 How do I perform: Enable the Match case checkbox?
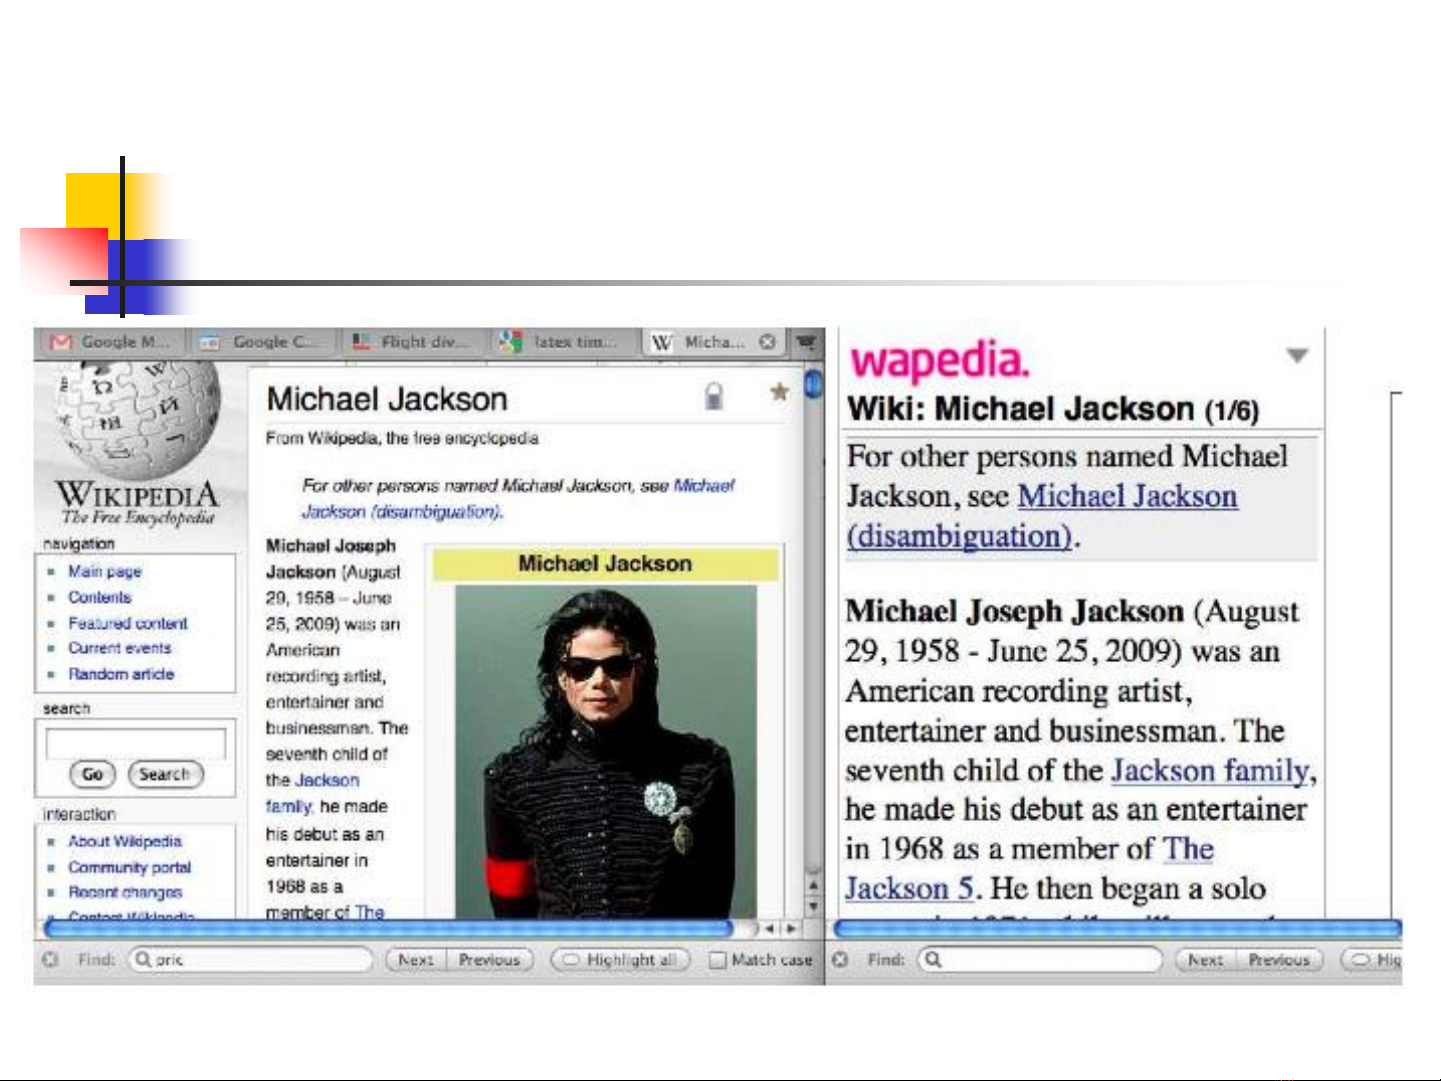(717, 960)
